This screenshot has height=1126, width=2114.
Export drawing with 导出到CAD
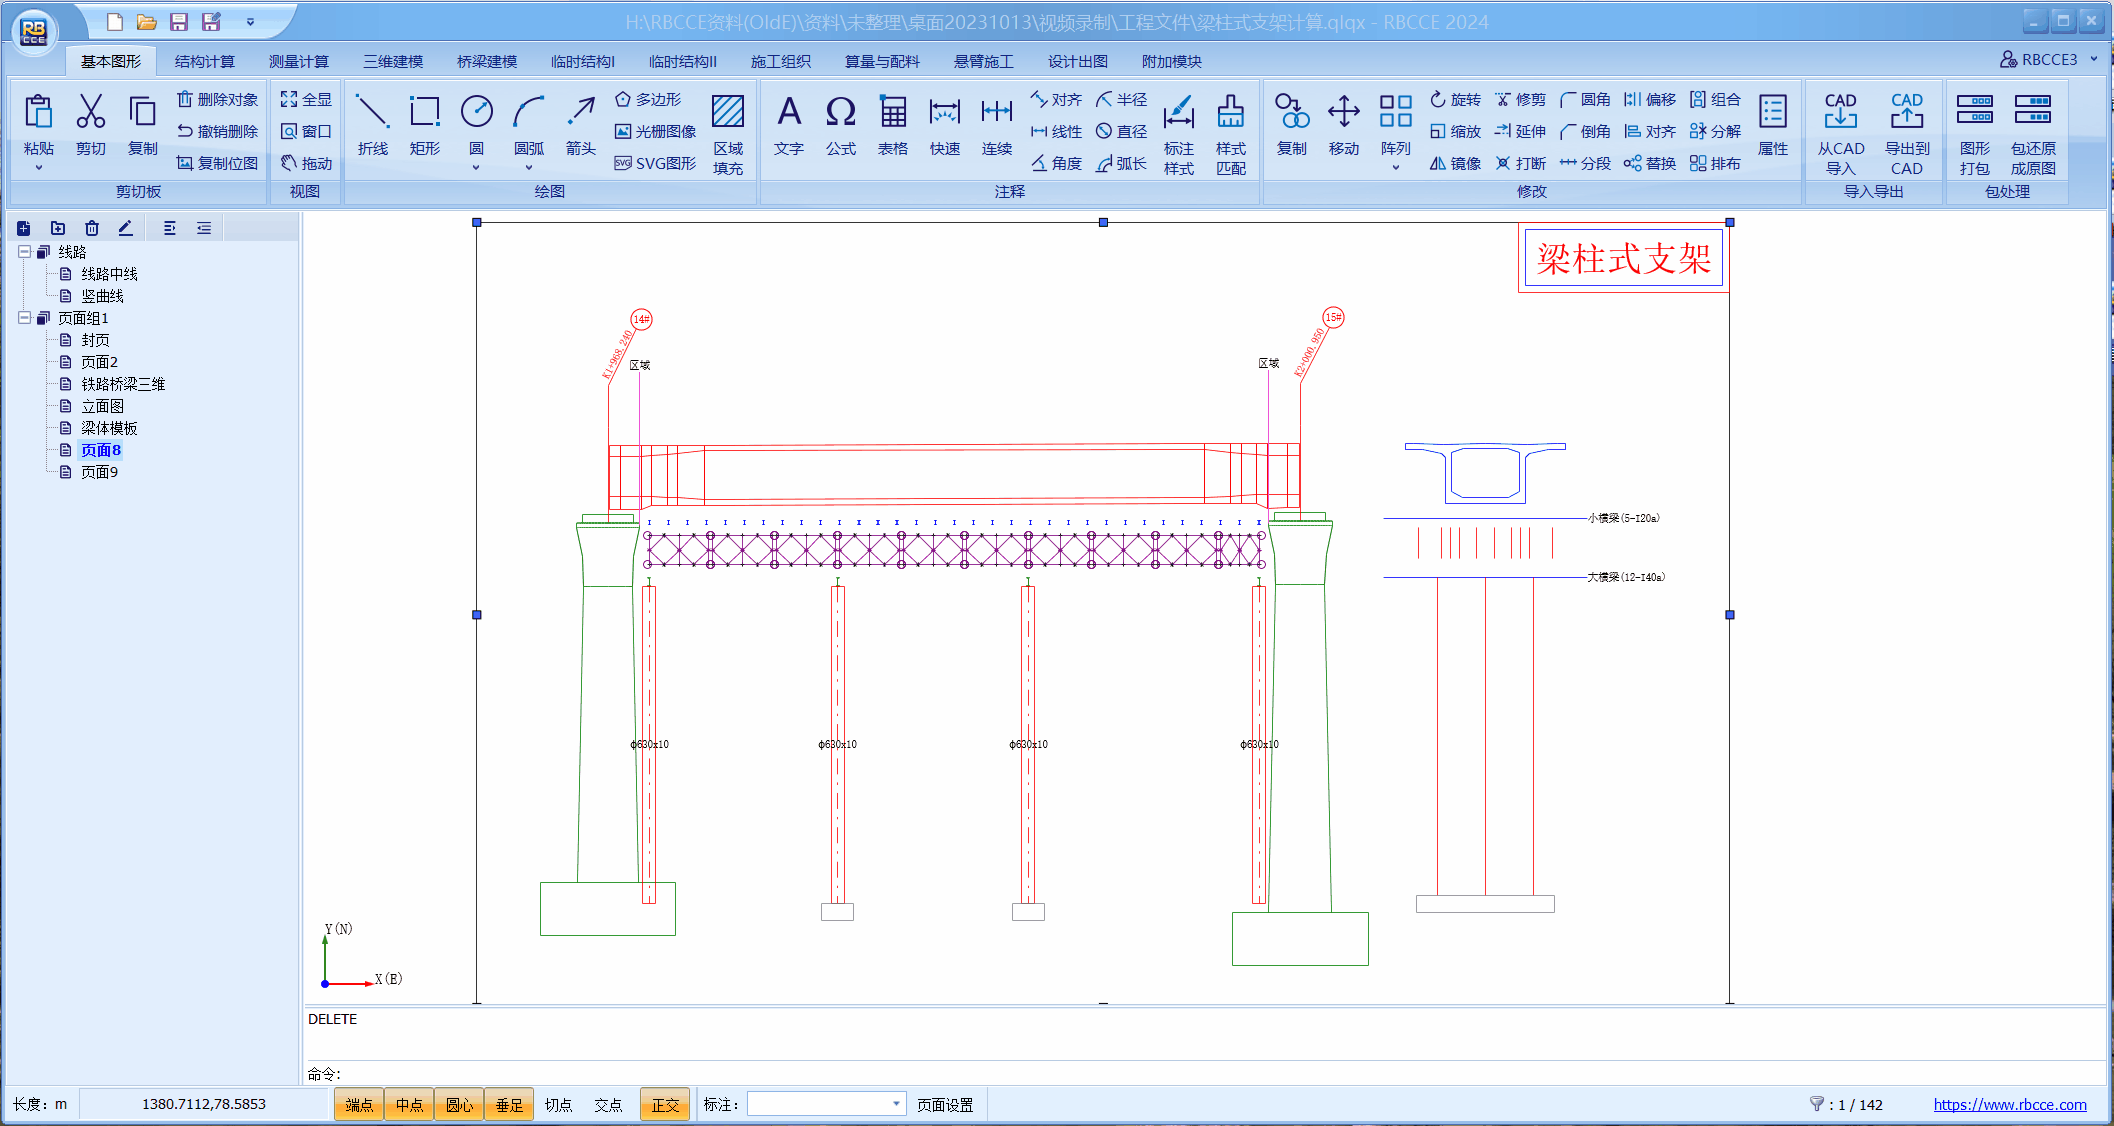coord(1907,134)
